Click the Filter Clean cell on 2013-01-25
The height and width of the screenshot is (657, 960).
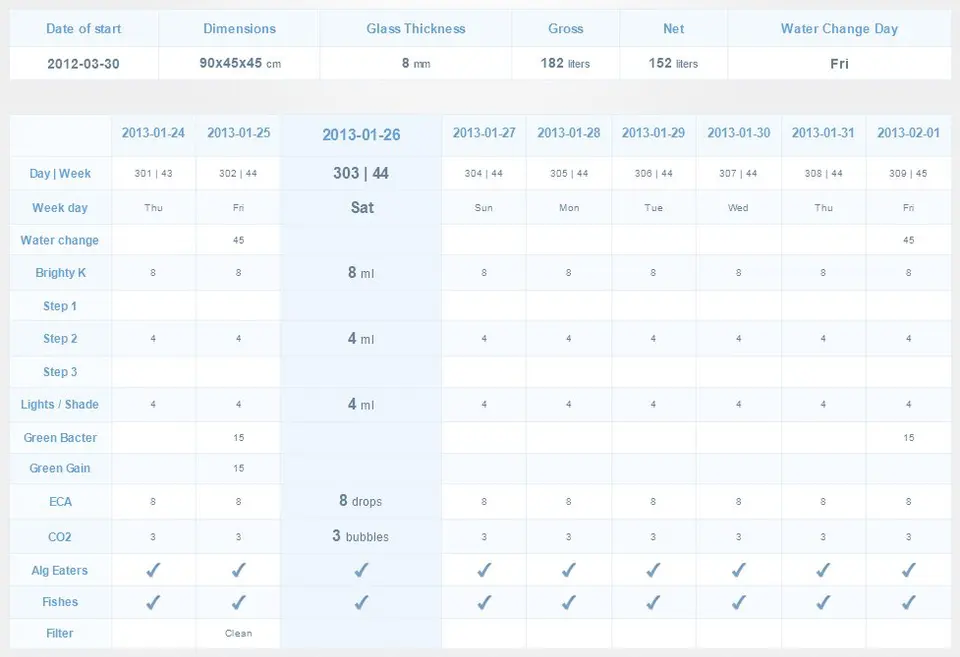(x=238, y=633)
